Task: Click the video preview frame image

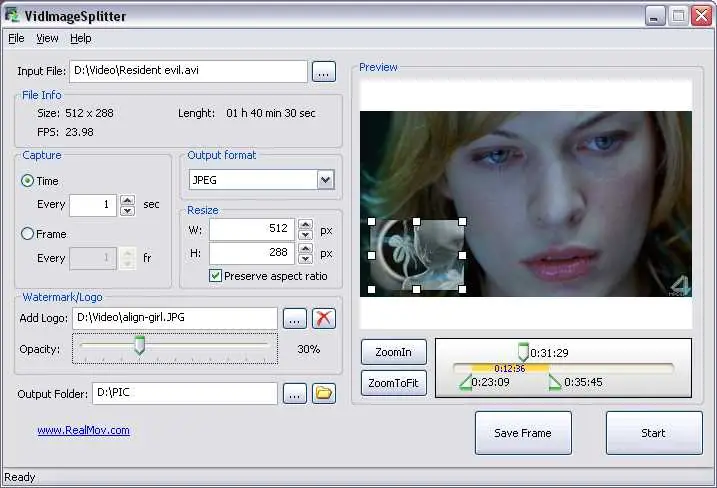Action: coord(526,204)
